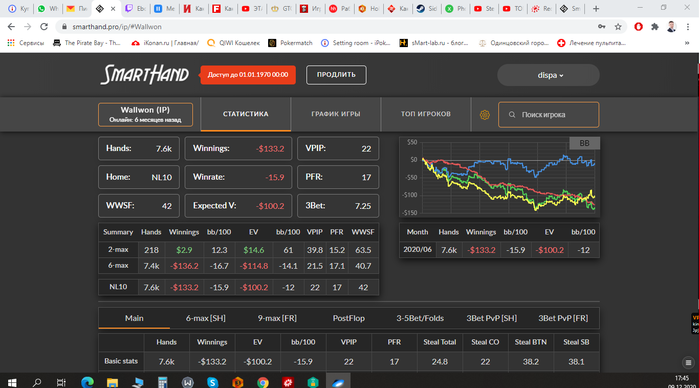
Task: Toggle the BB button on the graph
Action: [x=584, y=143]
